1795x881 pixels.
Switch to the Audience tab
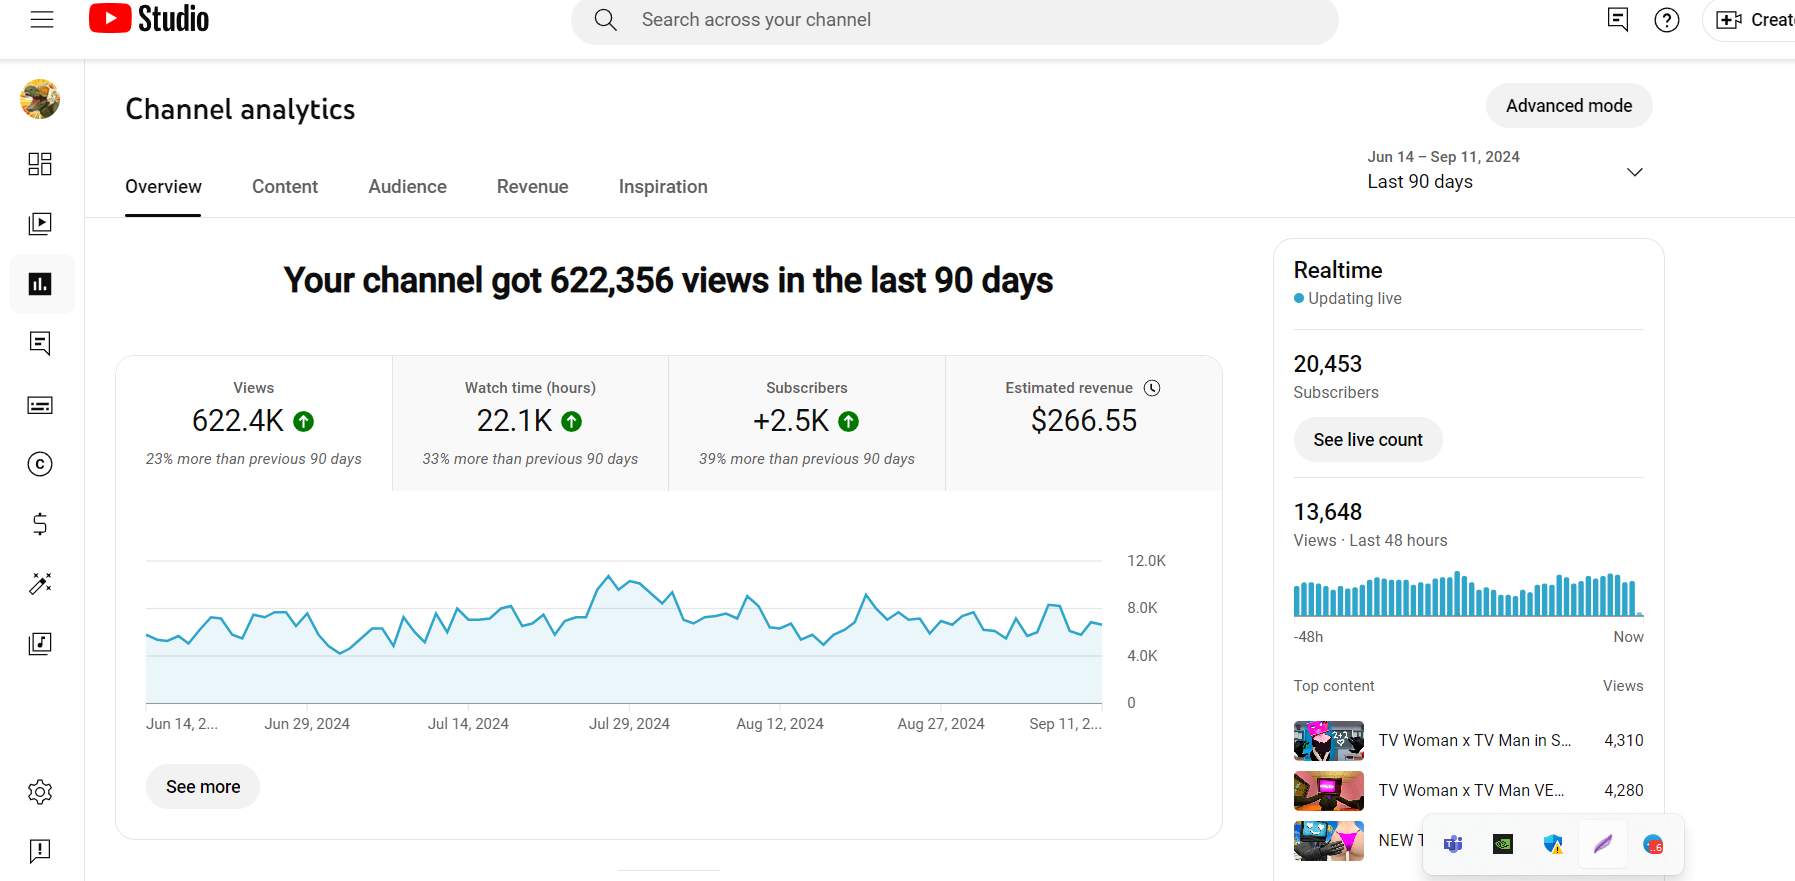tap(407, 187)
